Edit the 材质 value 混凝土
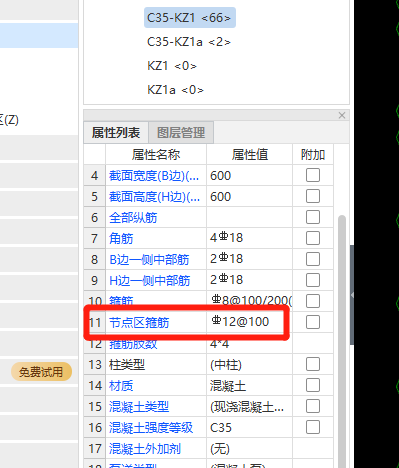 250,385
